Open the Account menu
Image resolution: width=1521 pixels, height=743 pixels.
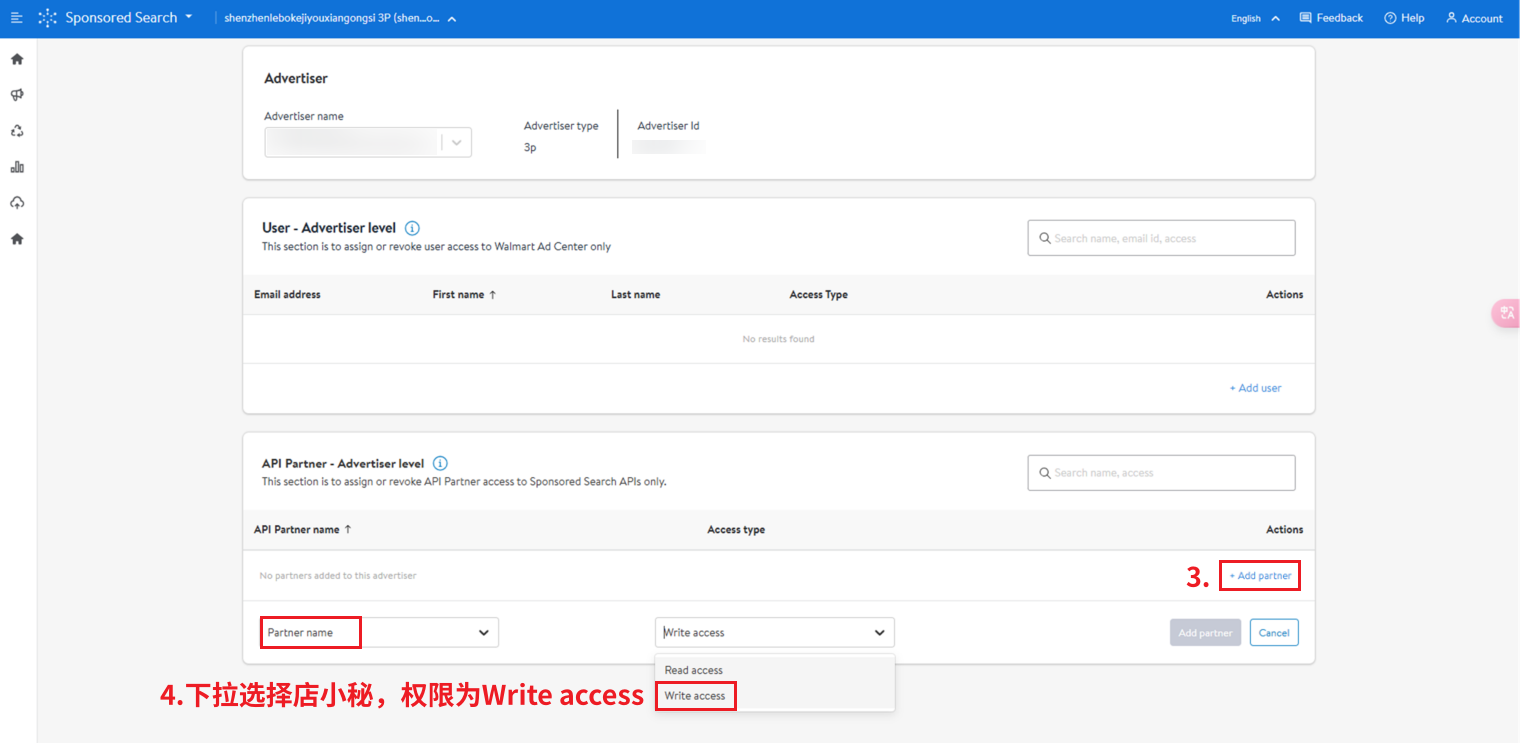click(1474, 18)
